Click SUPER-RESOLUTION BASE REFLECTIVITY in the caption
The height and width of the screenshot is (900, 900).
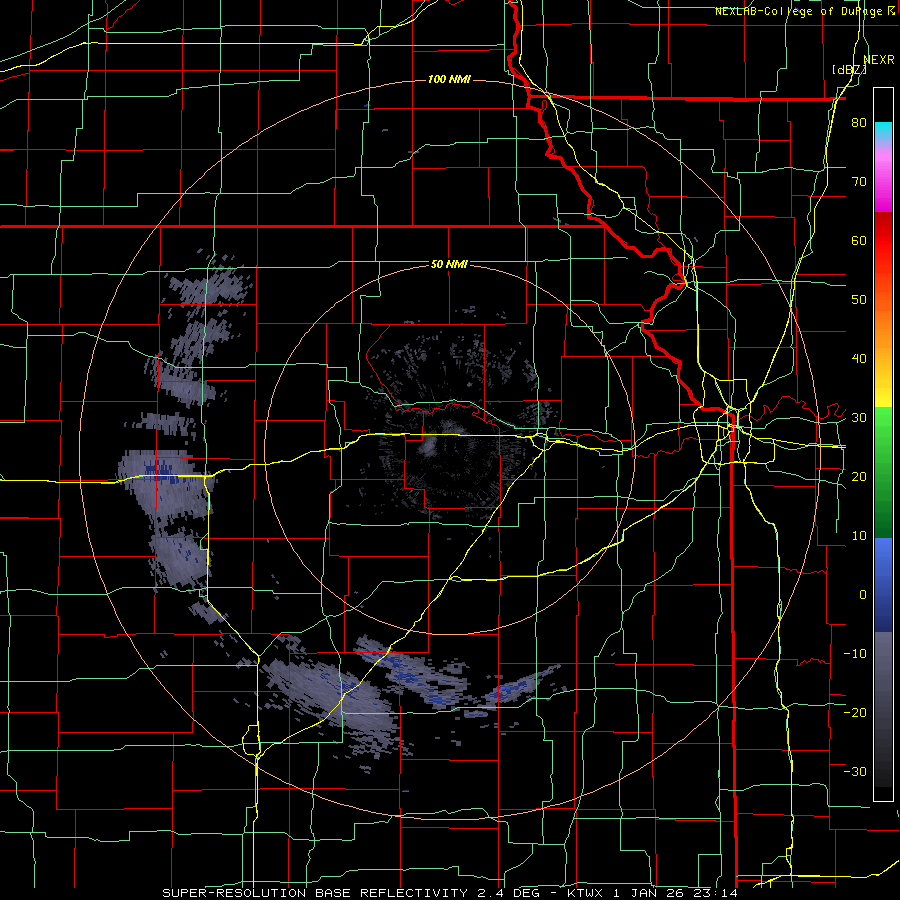[314, 893]
